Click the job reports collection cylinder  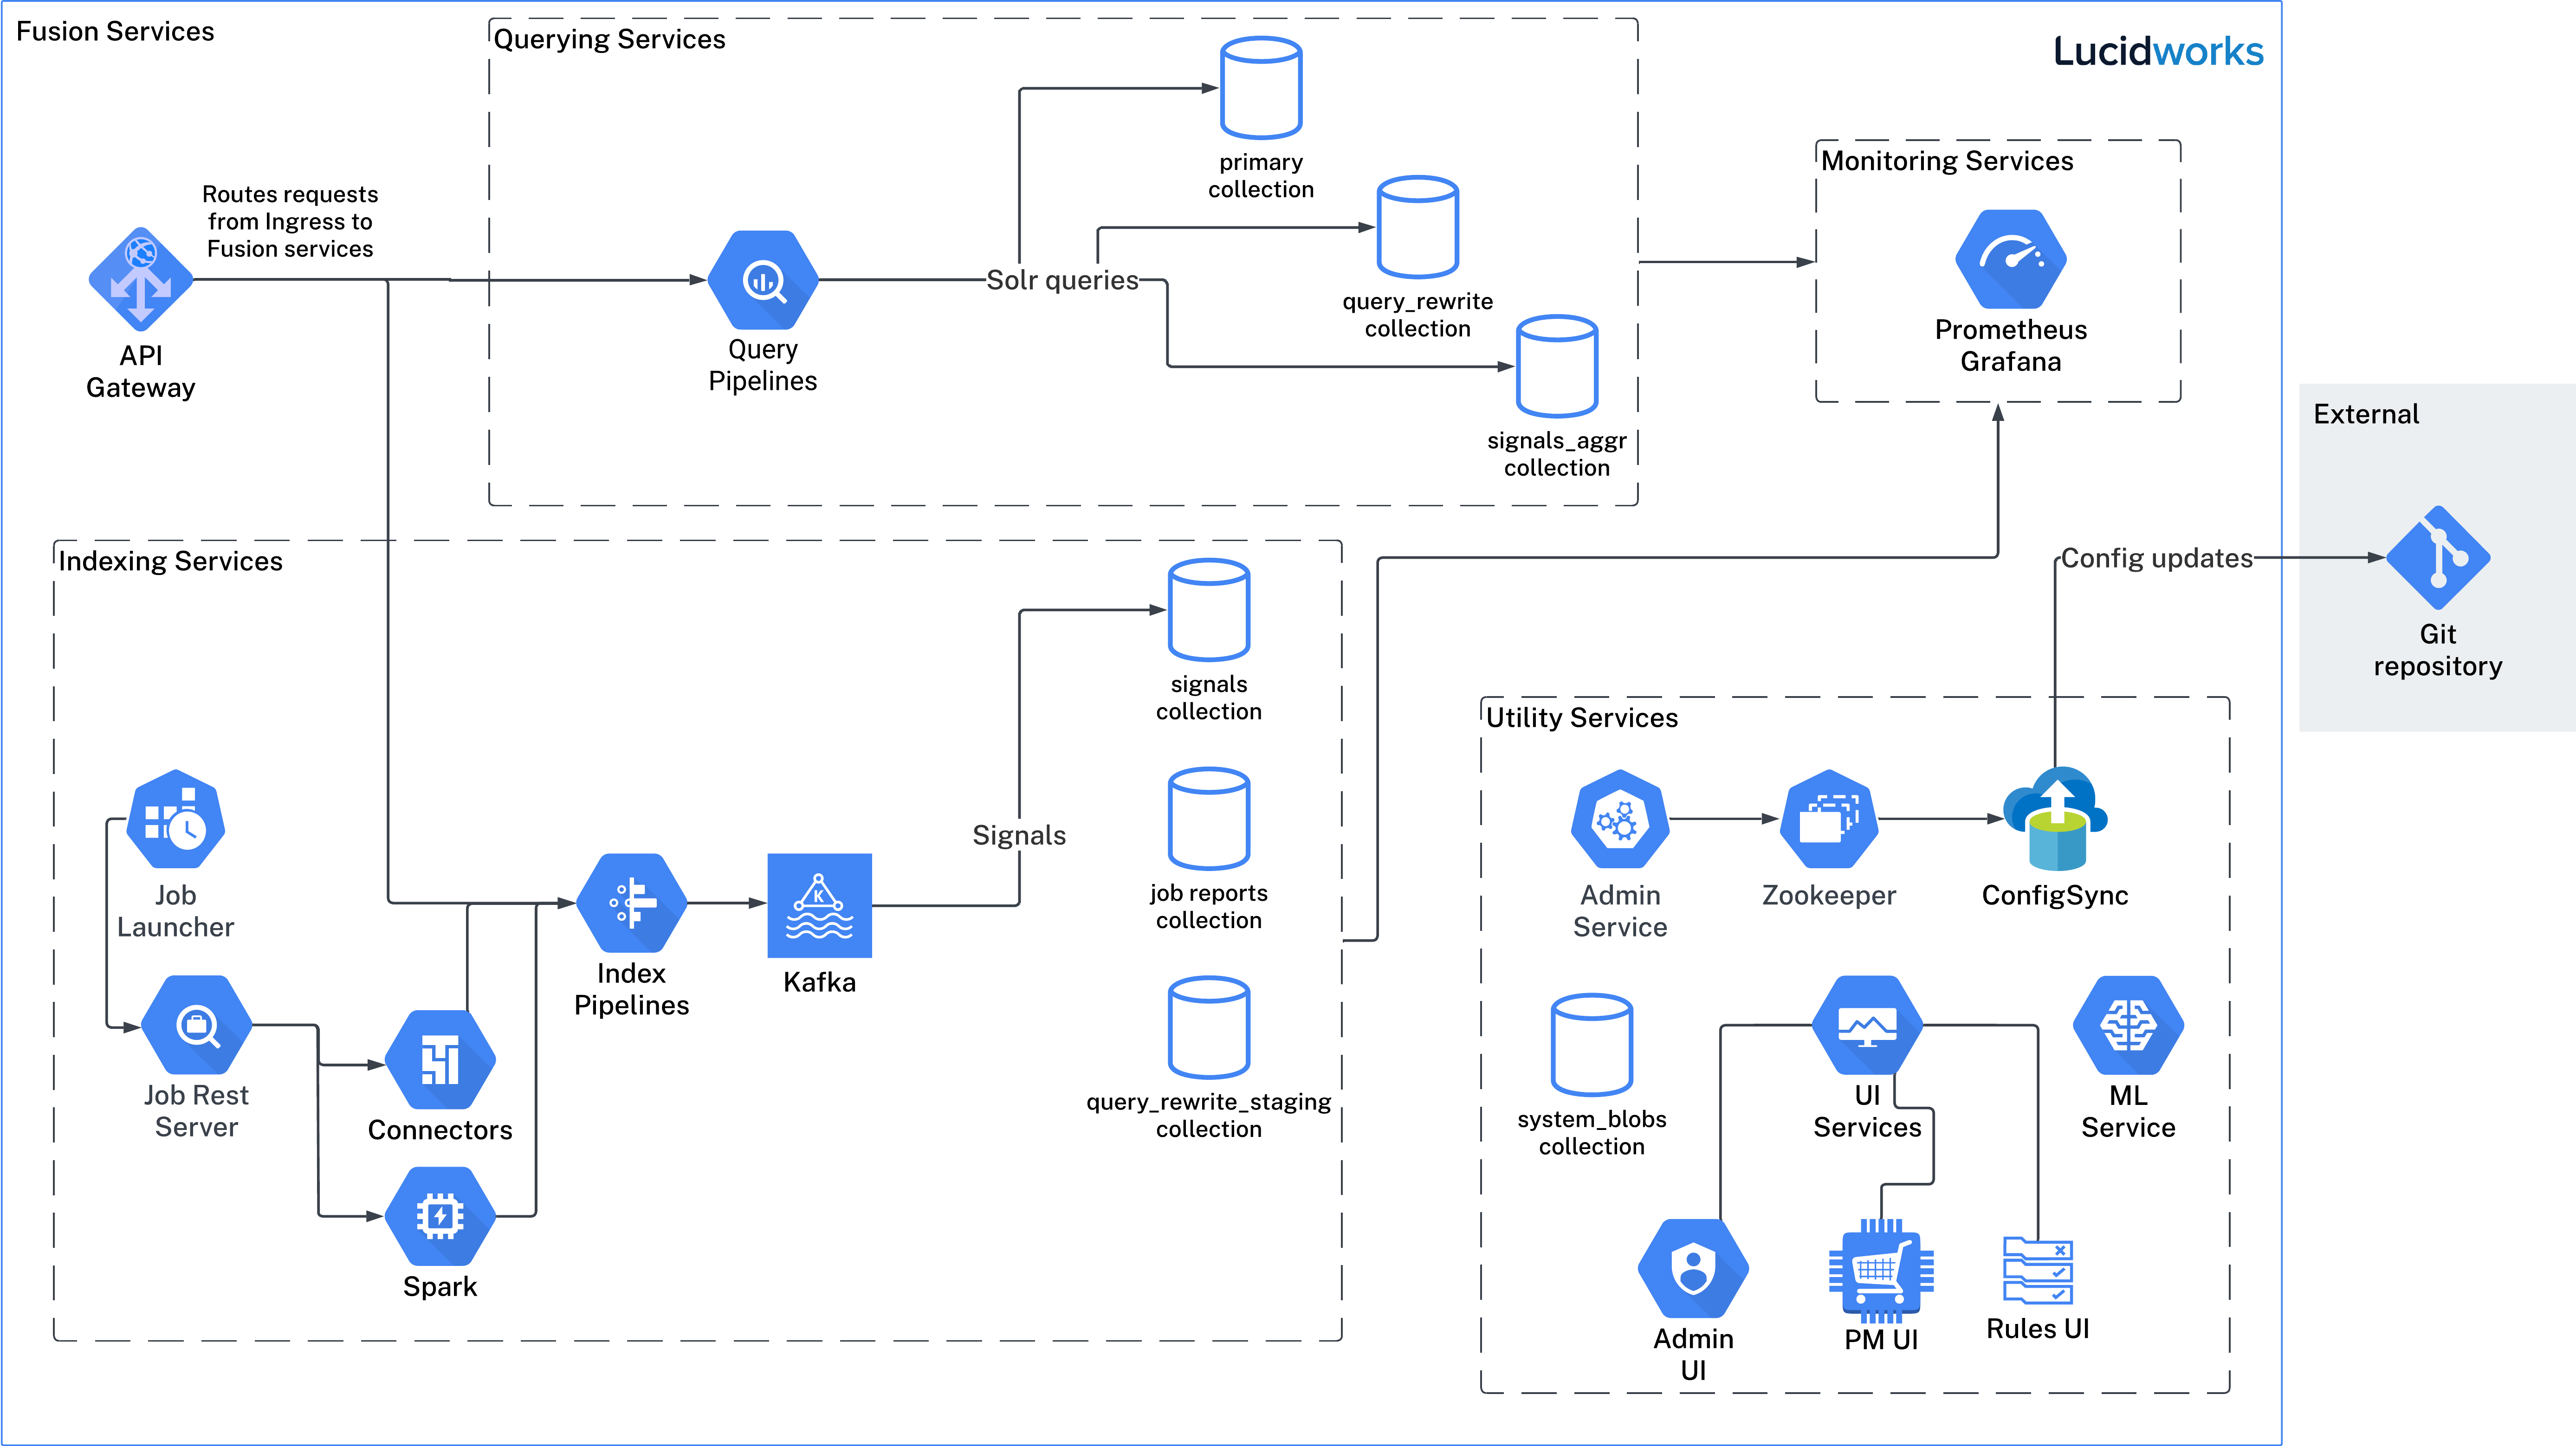coord(1209,819)
